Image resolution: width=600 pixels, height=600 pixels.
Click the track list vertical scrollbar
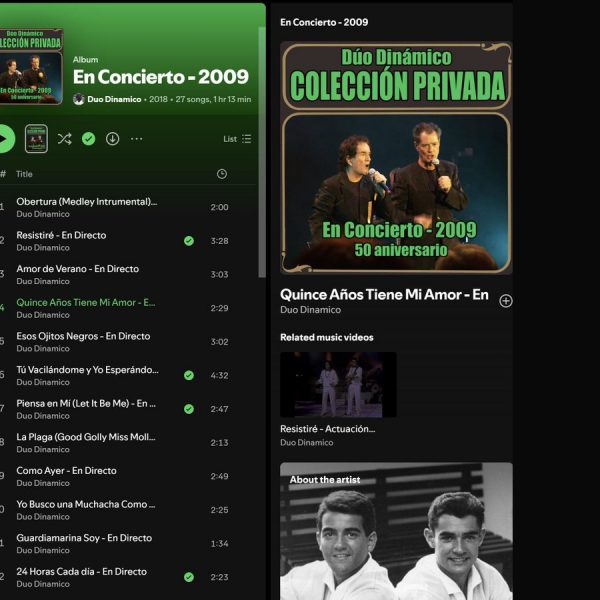[262, 152]
